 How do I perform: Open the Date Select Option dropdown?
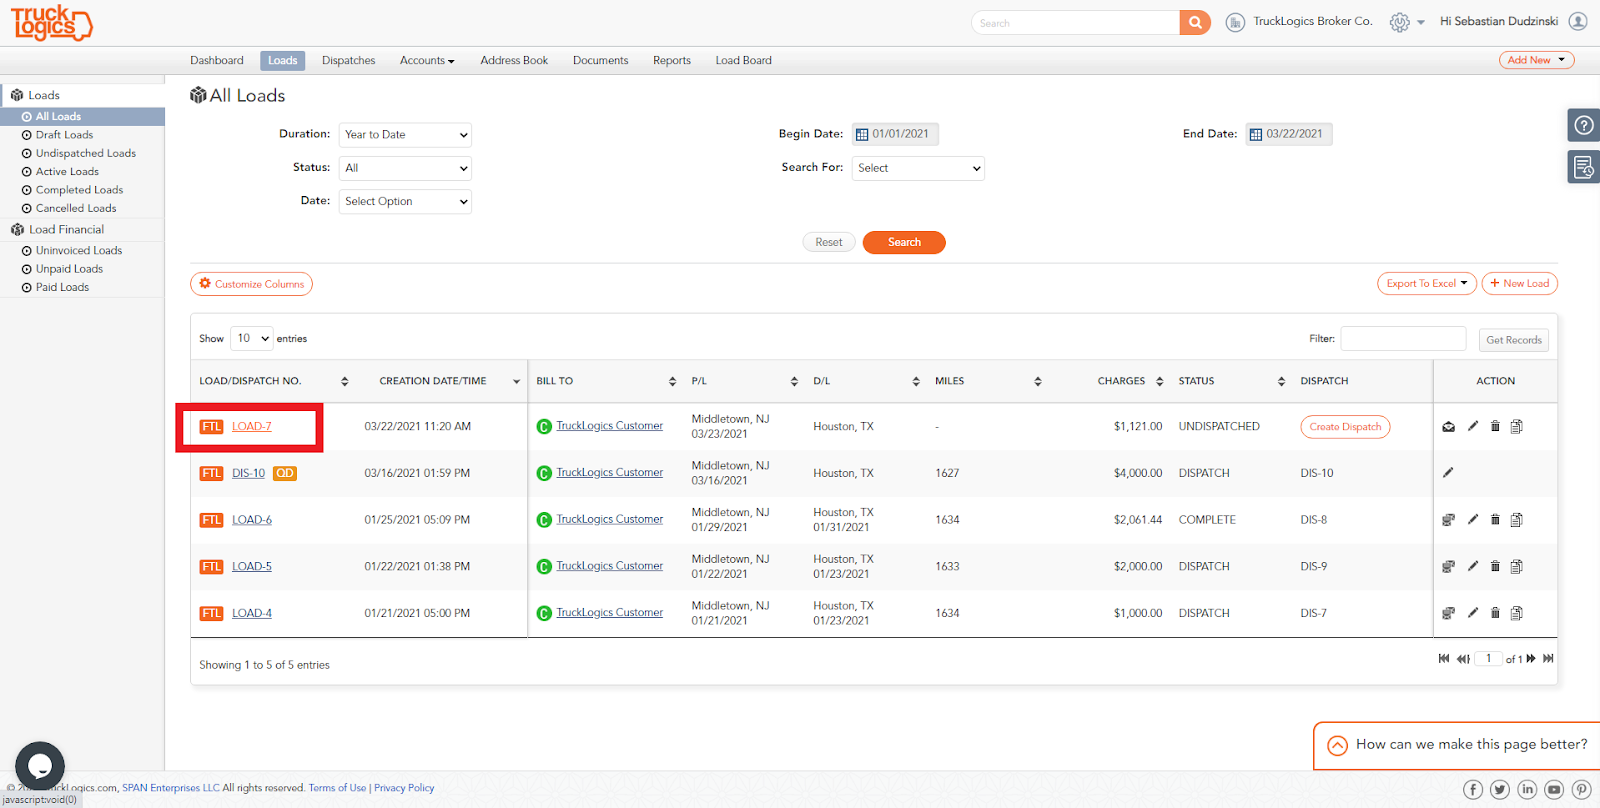click(405, 202)
